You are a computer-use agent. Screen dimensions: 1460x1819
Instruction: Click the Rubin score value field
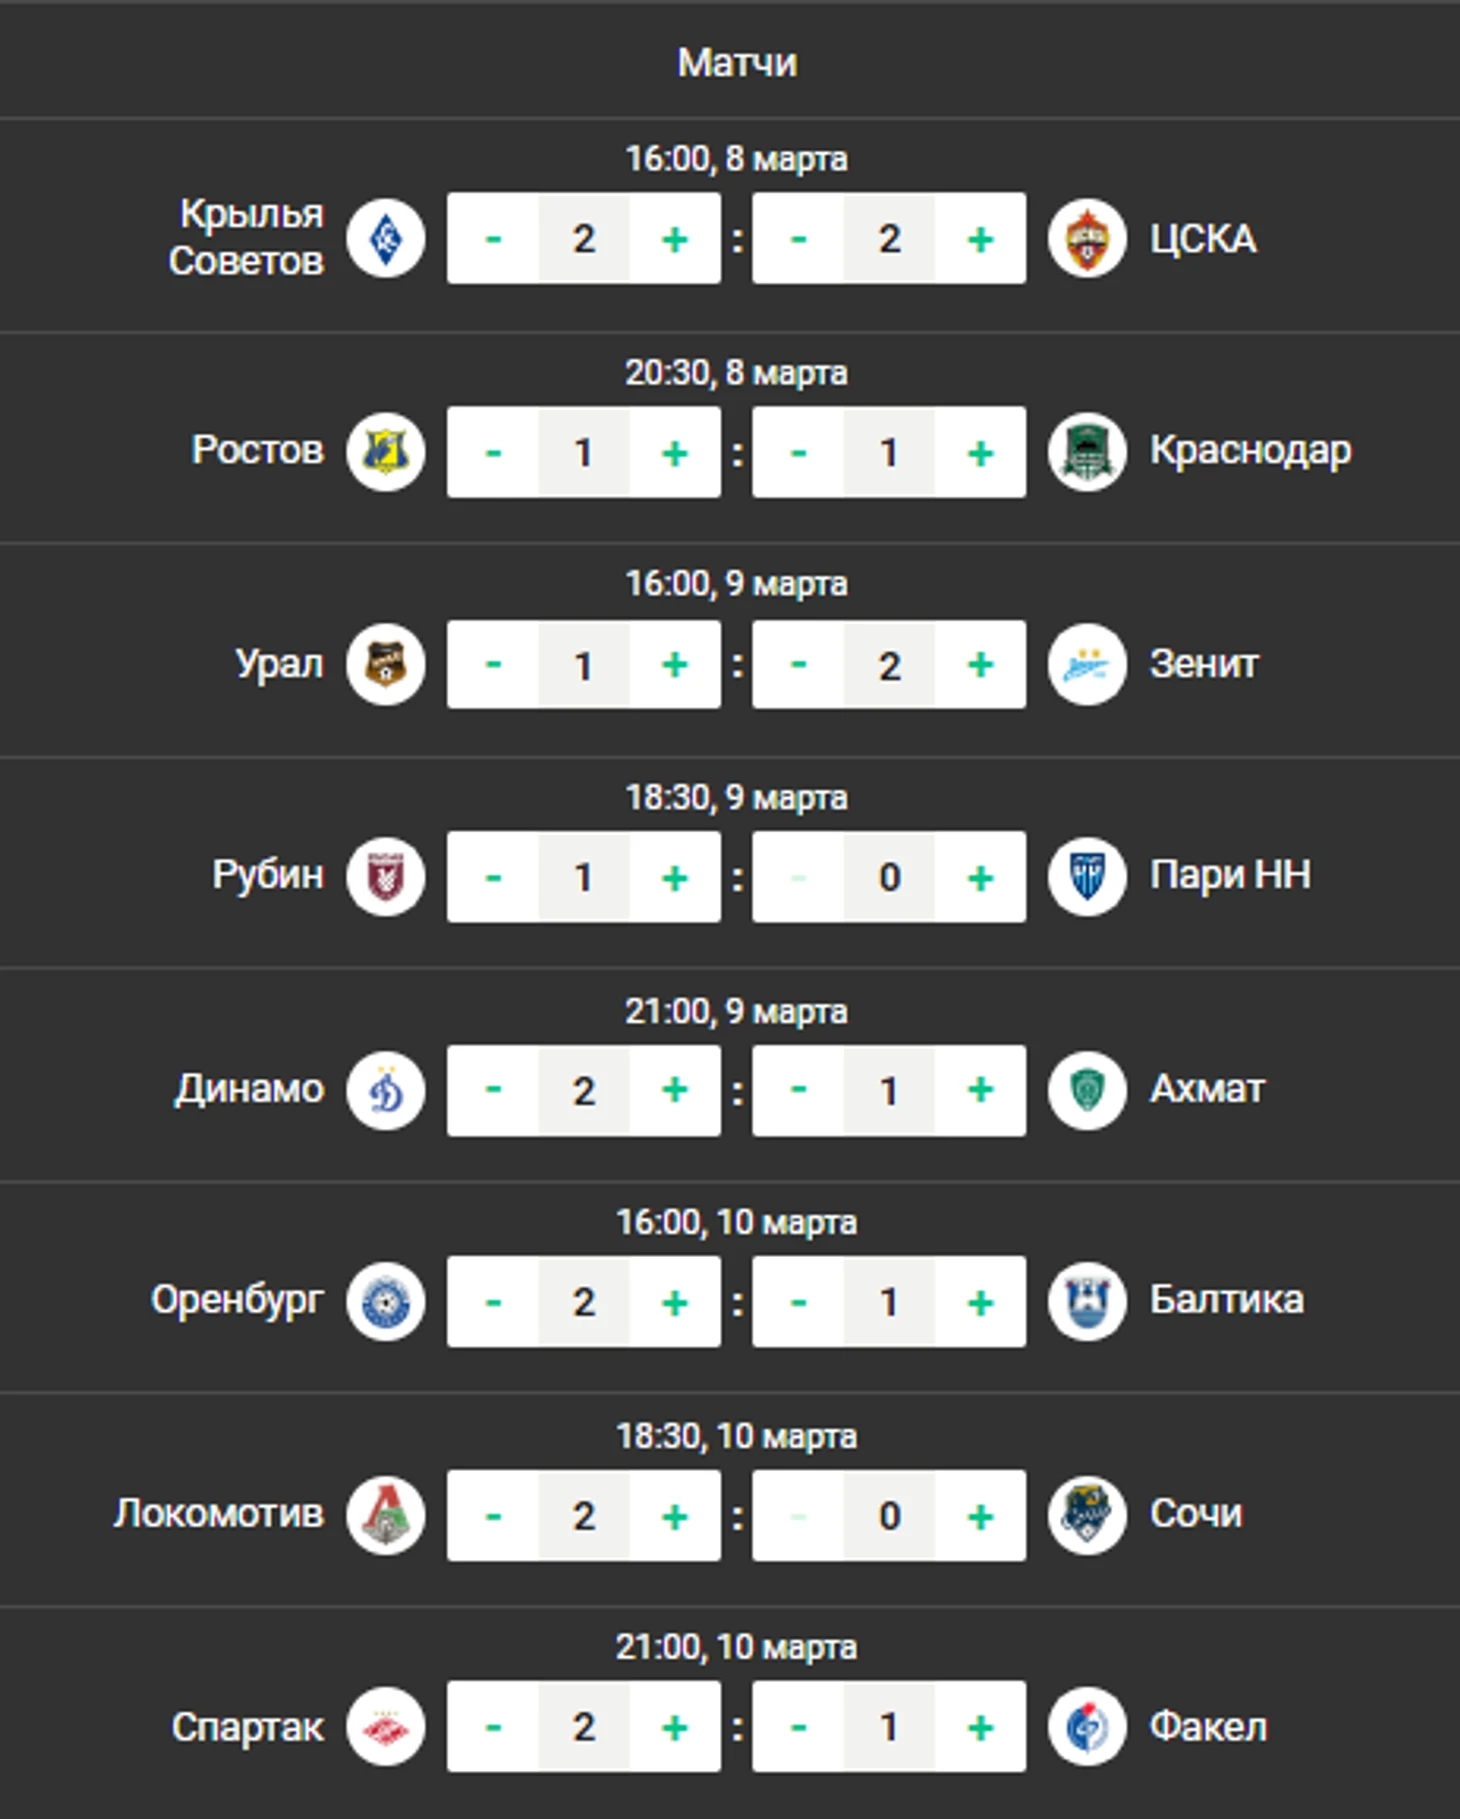(584, 877)
